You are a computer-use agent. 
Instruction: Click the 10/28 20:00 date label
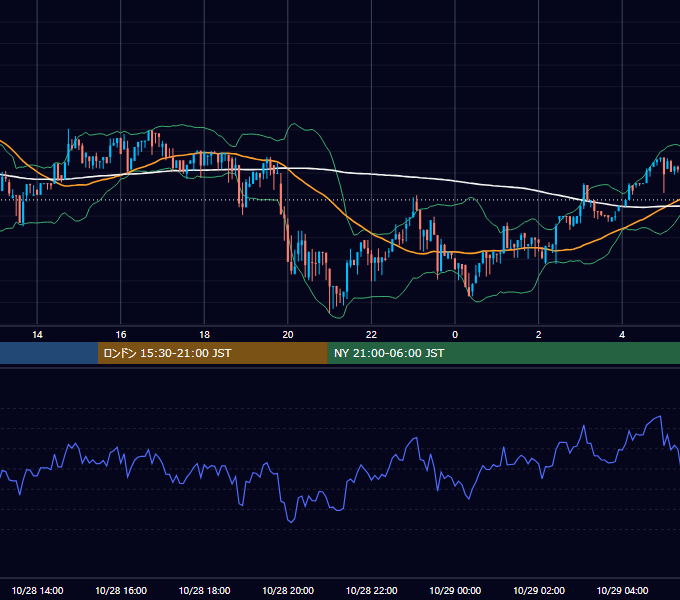(x=288, y=590)
